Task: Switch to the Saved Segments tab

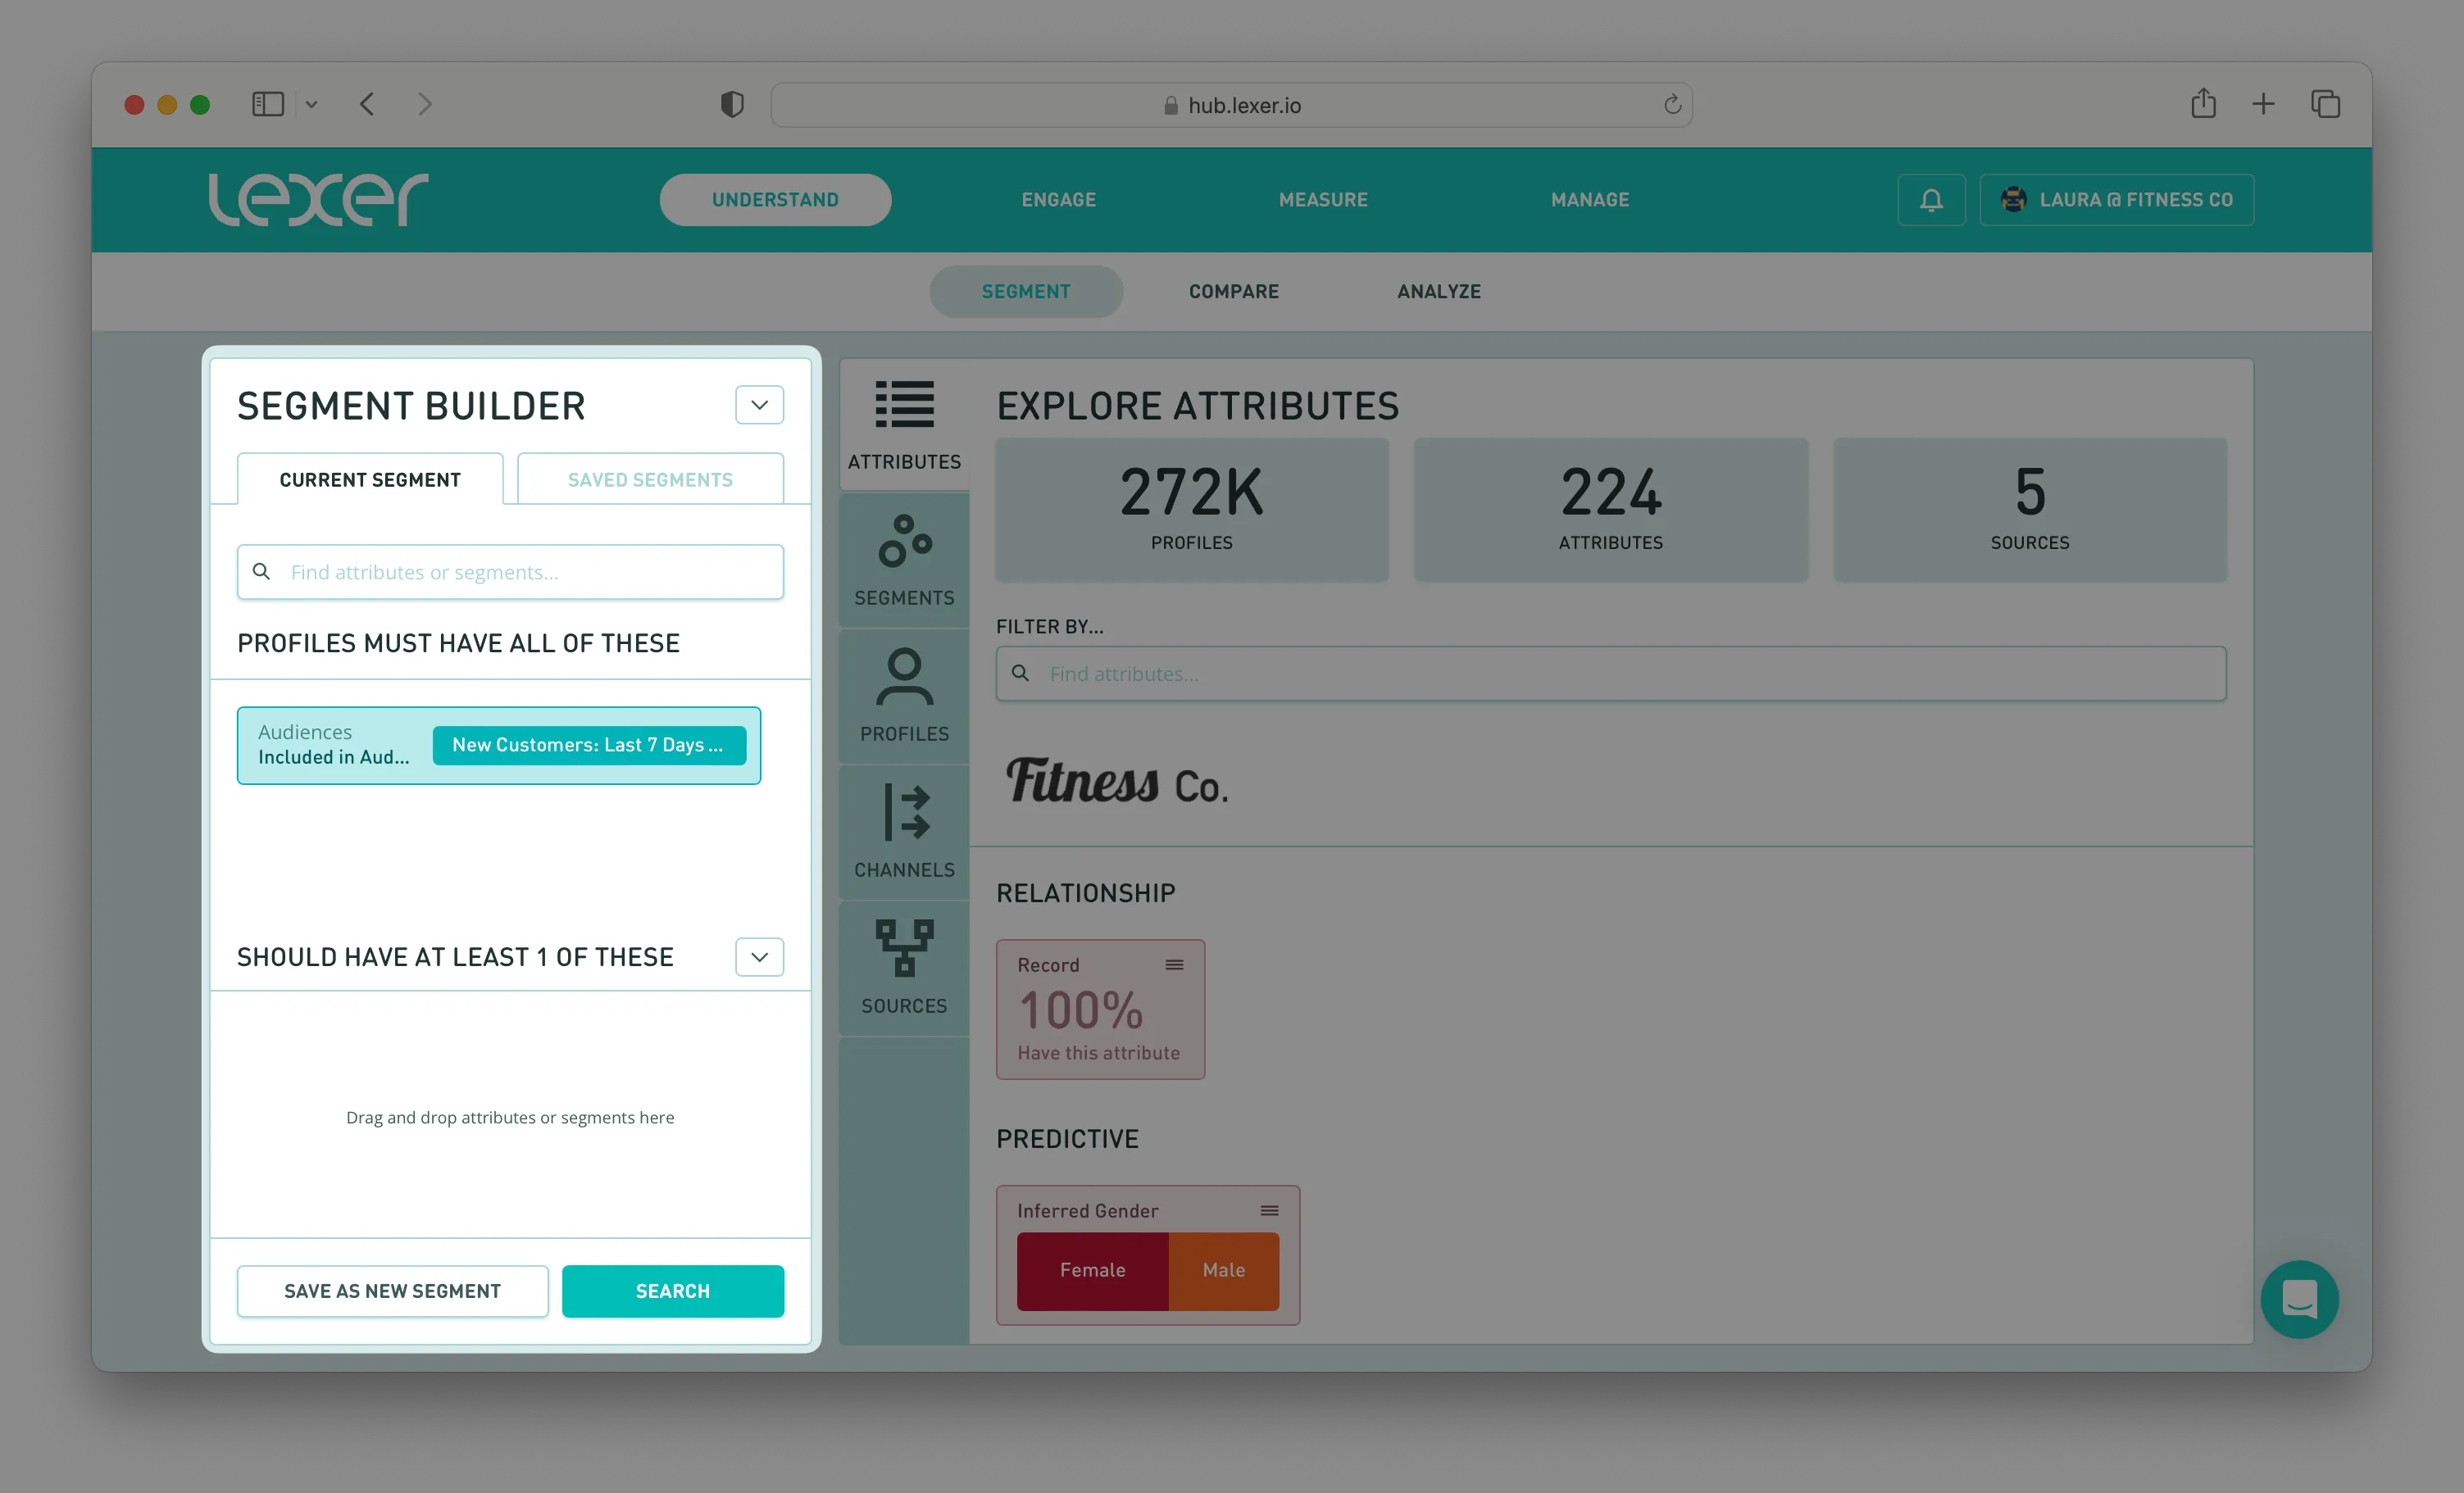Action: tap(650, 480)
